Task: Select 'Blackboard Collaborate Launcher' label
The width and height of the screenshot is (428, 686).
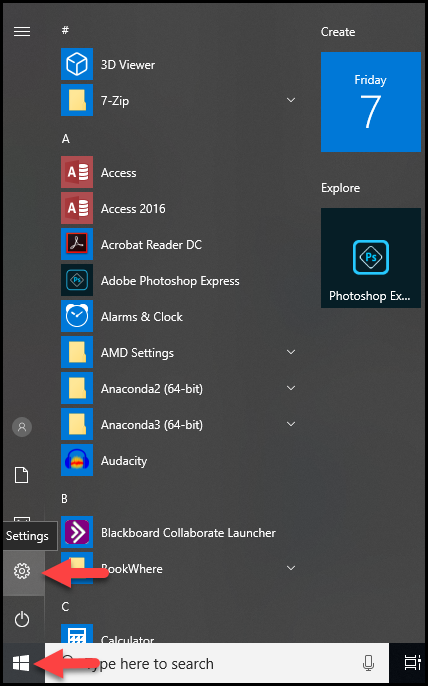Action: (188, 532)
